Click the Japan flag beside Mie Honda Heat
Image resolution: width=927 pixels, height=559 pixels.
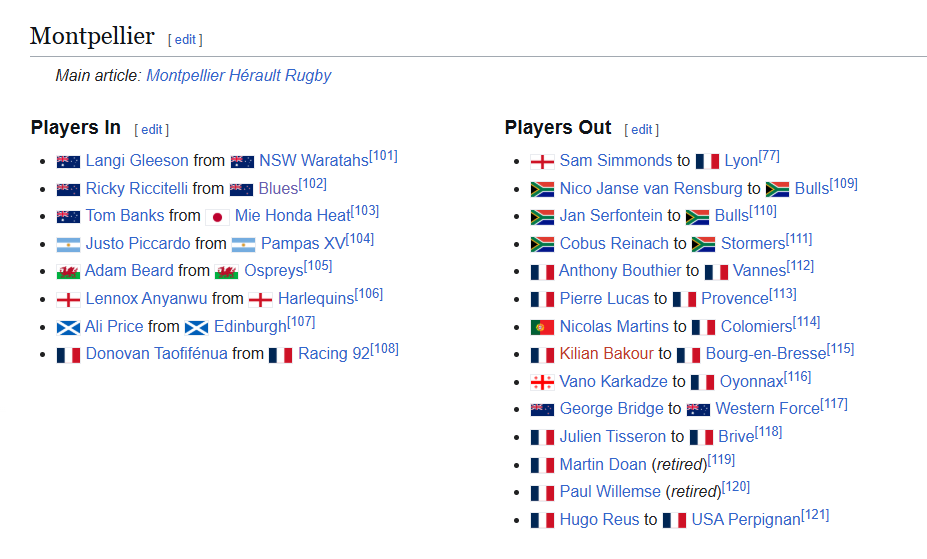click(x=217, y=216)
